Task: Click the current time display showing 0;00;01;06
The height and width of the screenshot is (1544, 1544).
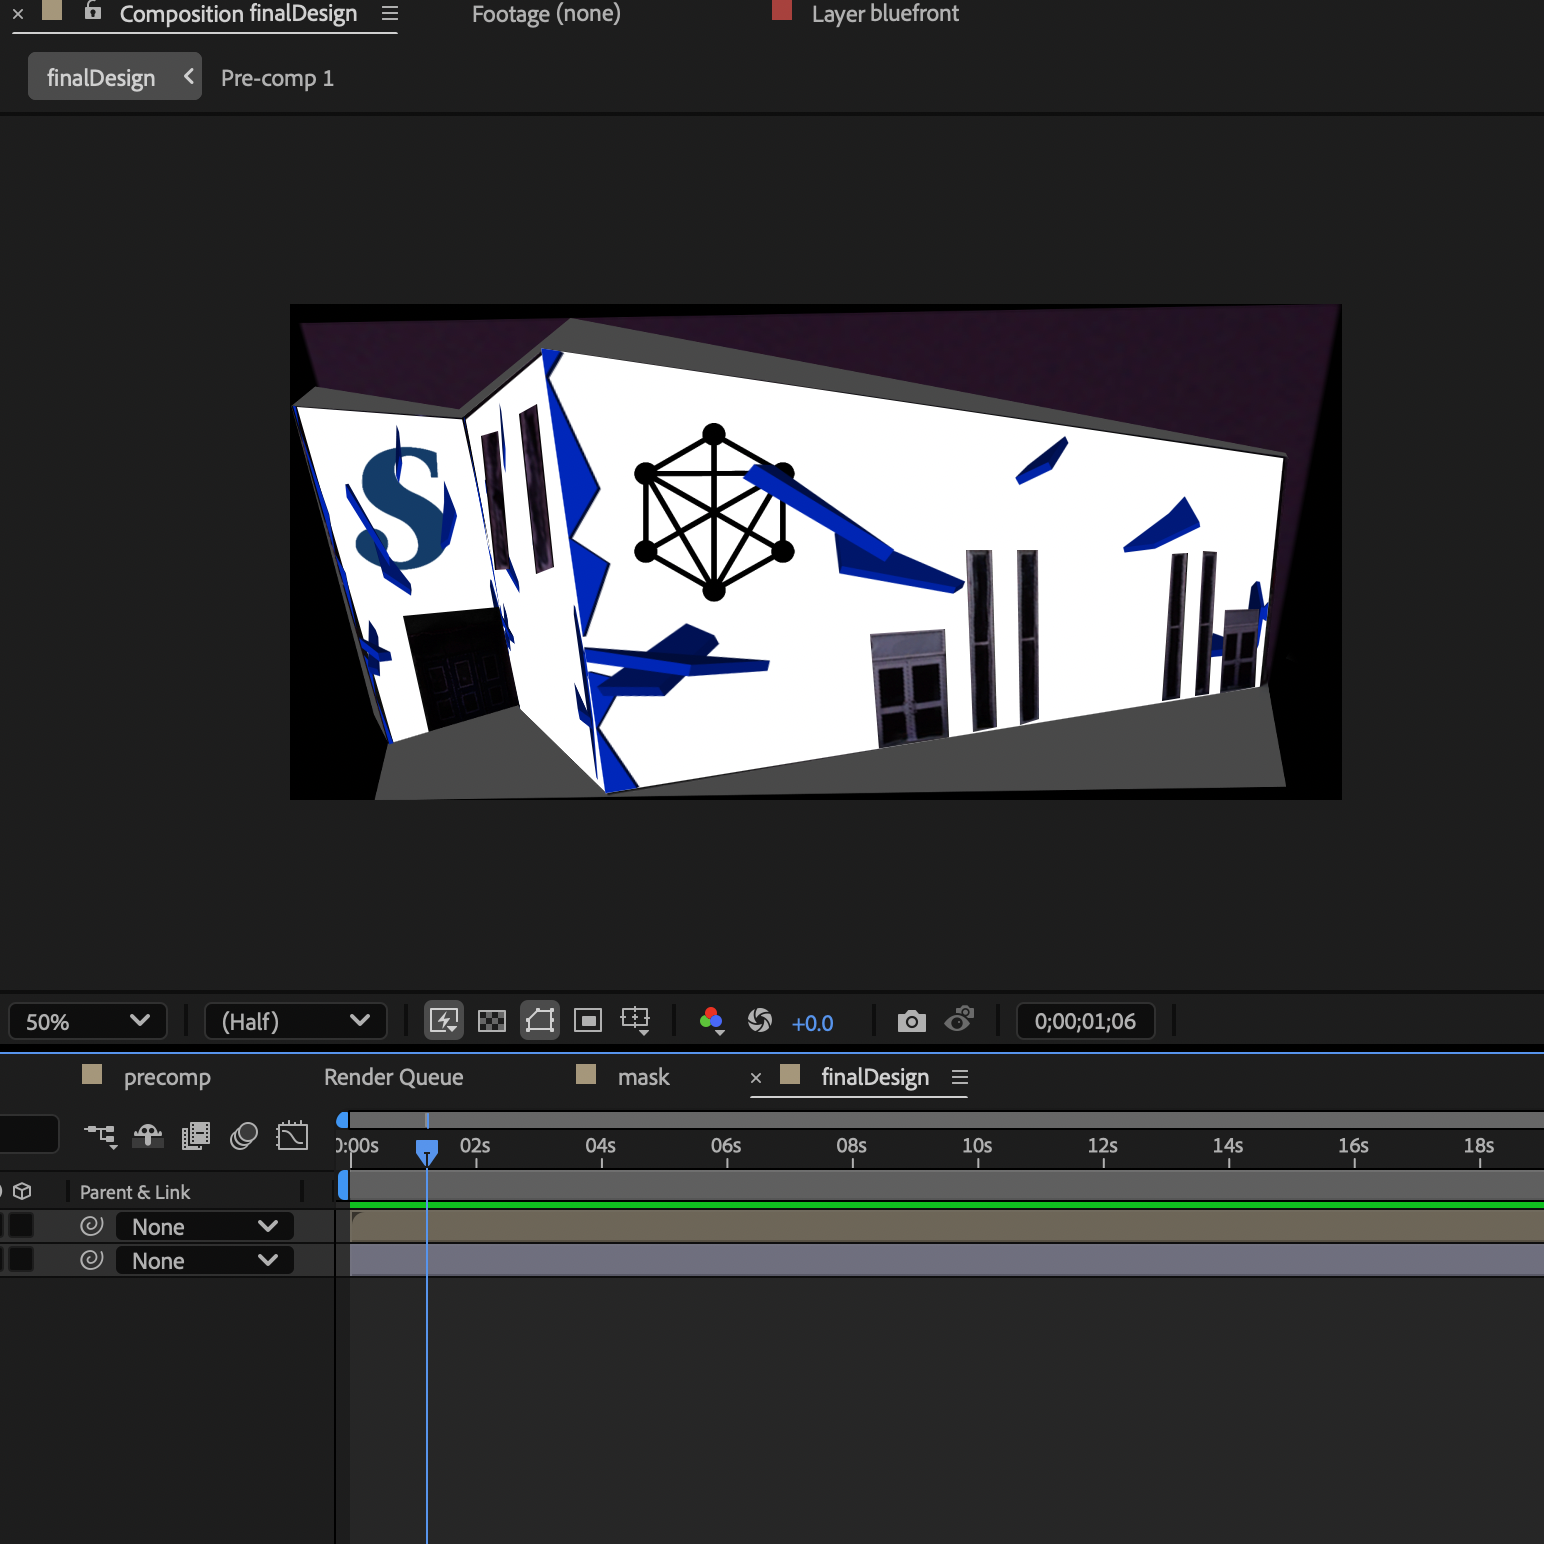Action: point(1085,1020)
